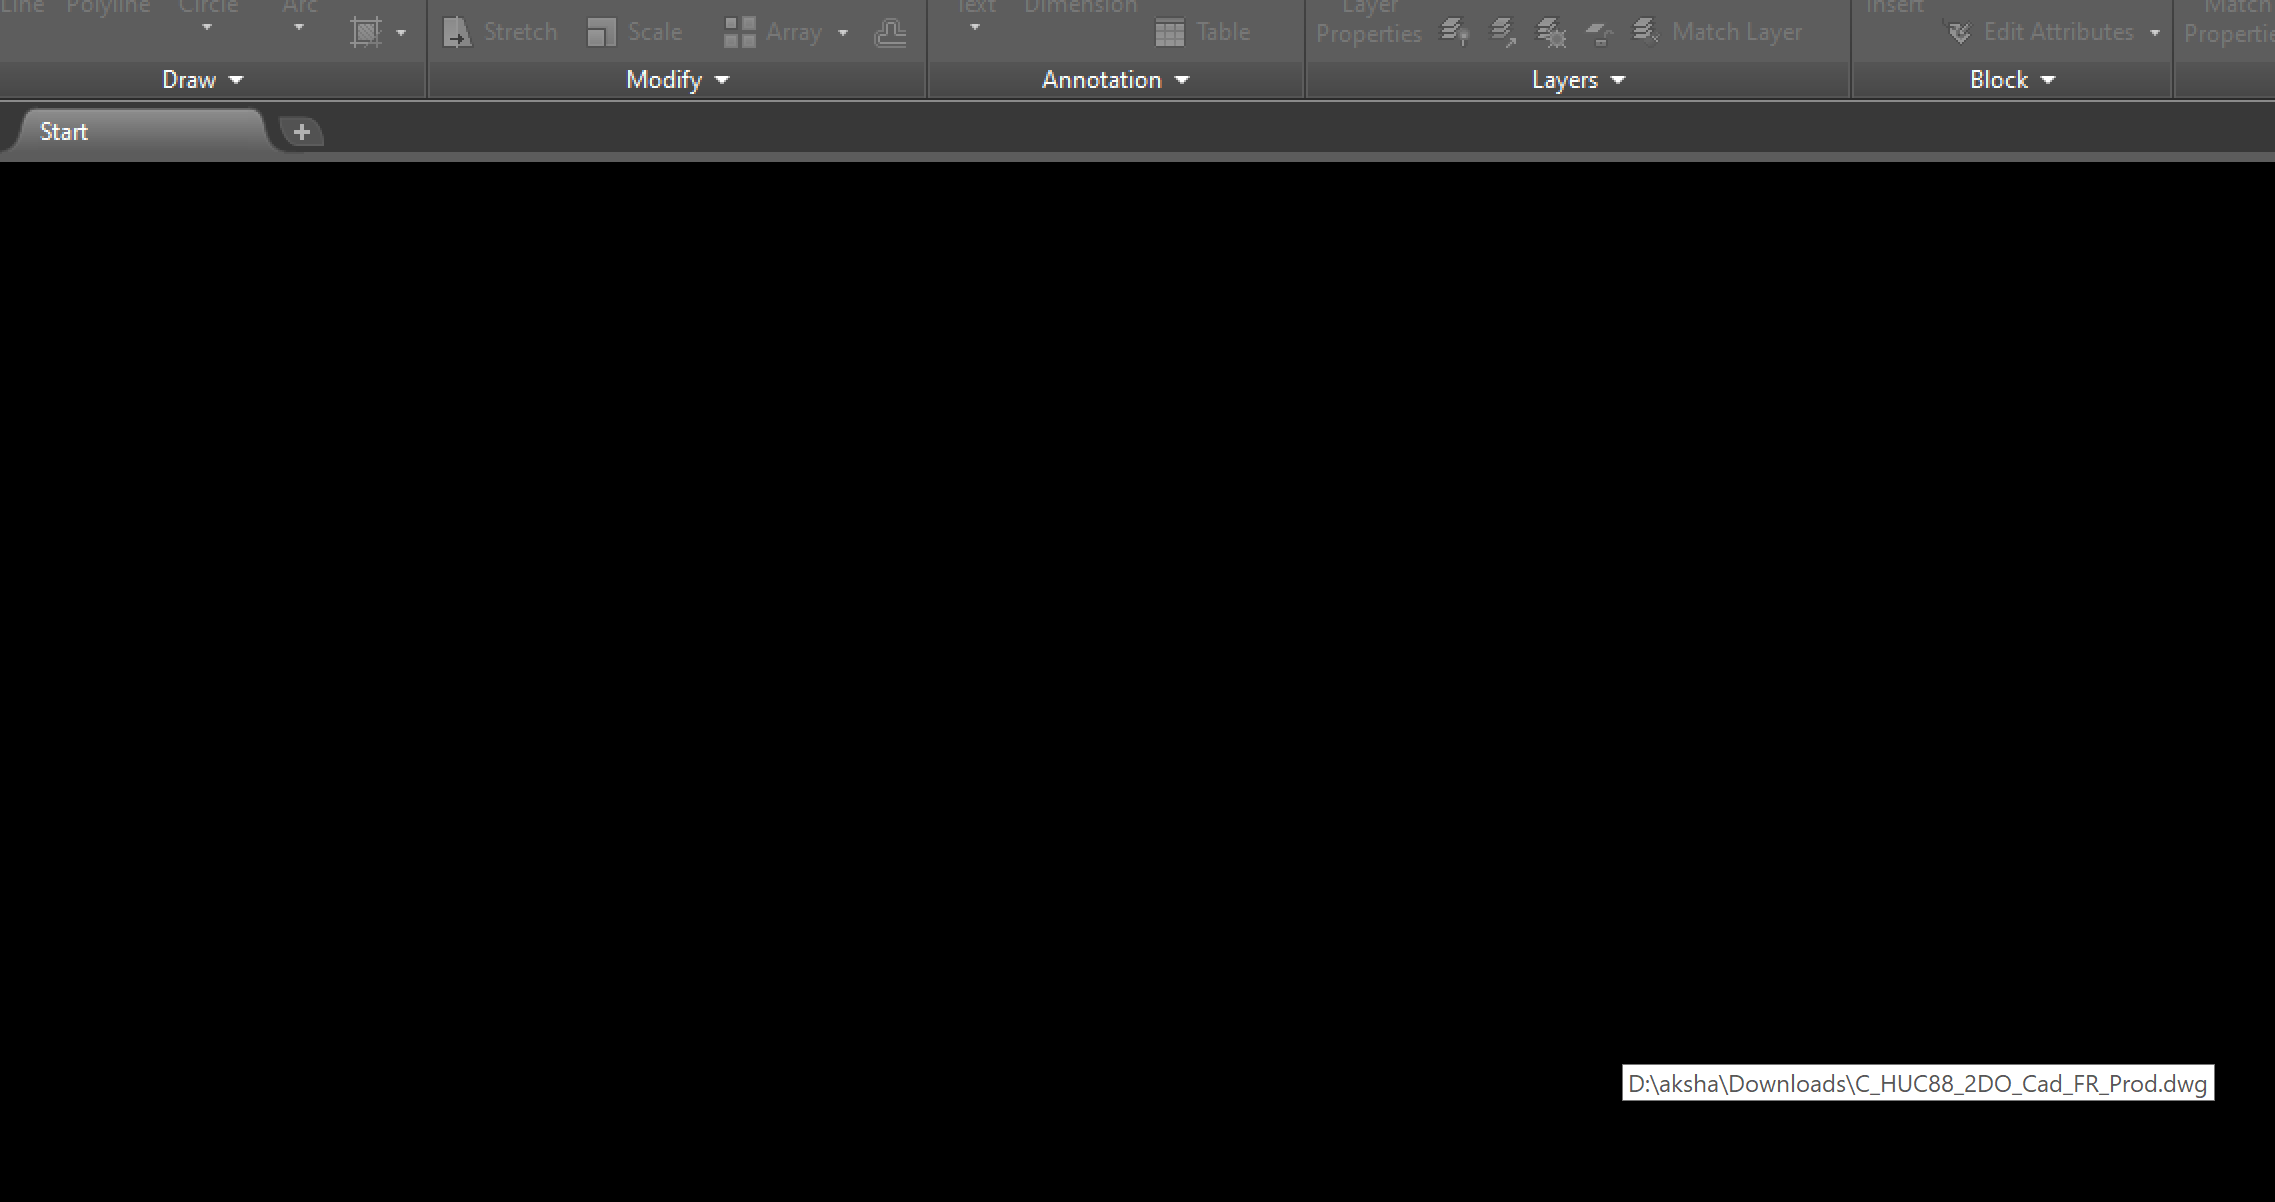Switch to the Start tab
Viewport: 2275px width, 1202px height.
(x=63, y=130)
